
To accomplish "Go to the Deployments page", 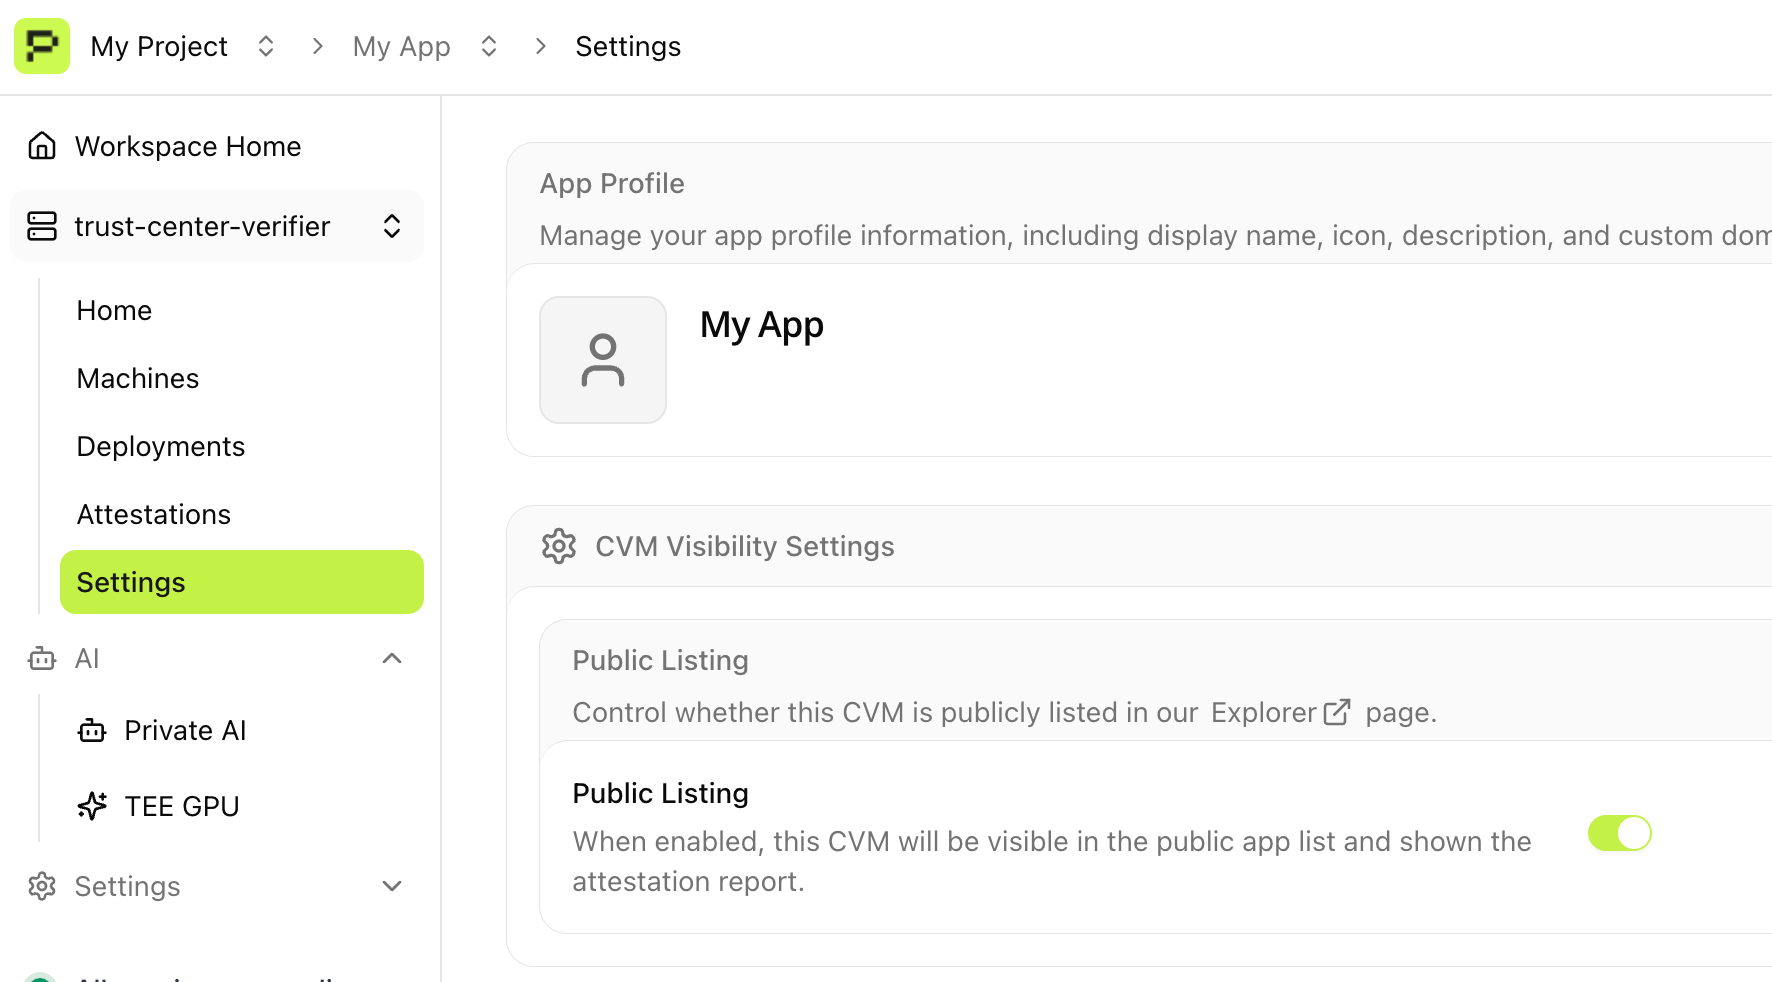I will coord(160,446).
